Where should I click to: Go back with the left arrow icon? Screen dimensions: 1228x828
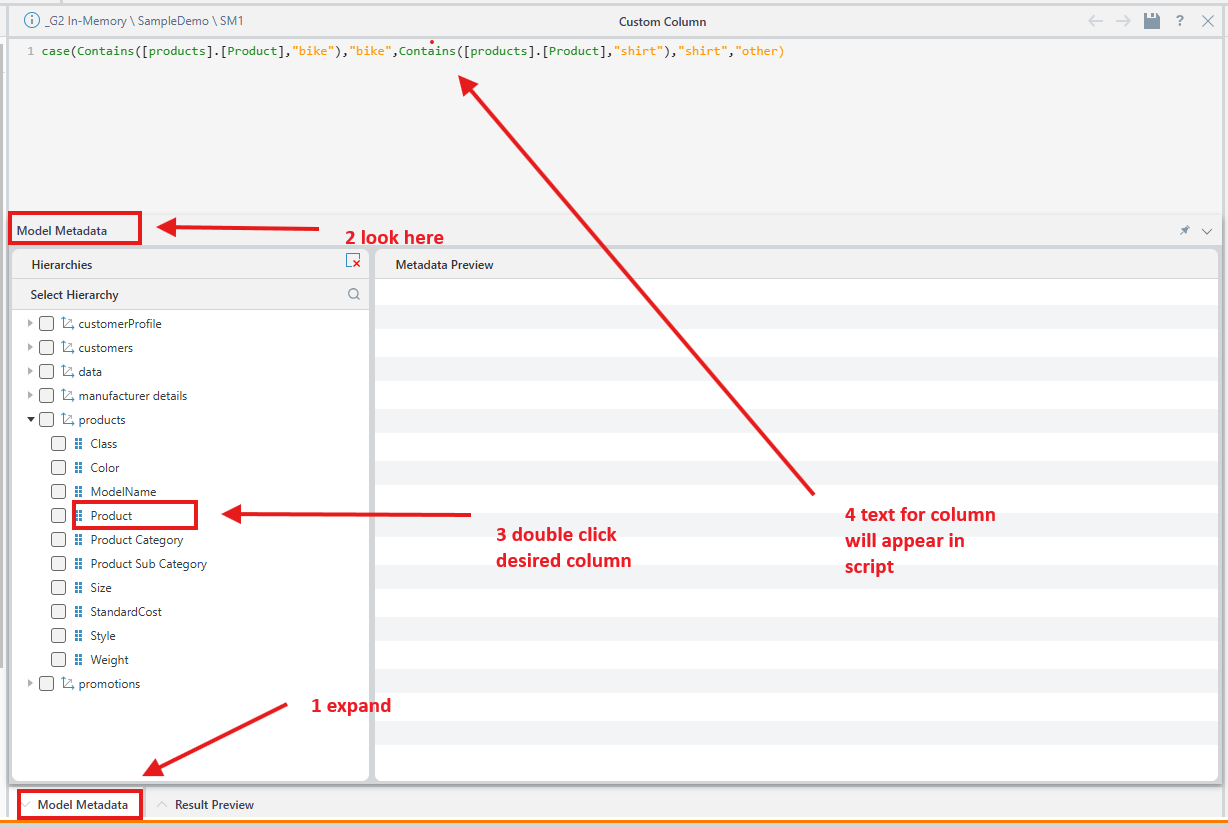1096,21
